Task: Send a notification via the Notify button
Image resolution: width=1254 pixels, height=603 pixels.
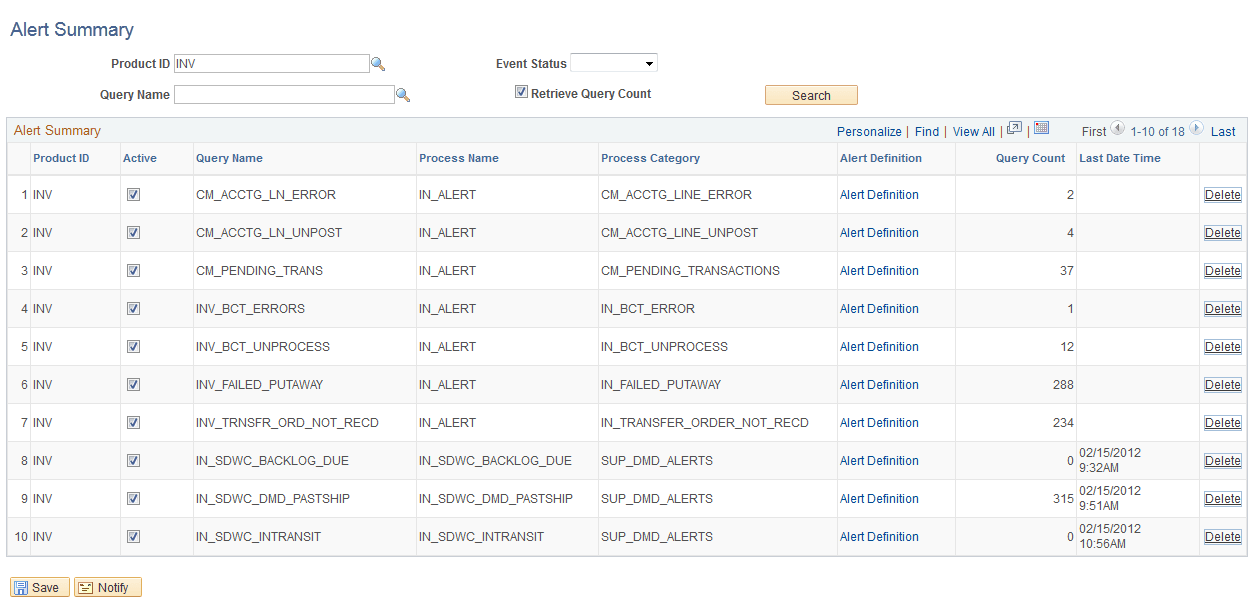Action: (x=107, y=587)
